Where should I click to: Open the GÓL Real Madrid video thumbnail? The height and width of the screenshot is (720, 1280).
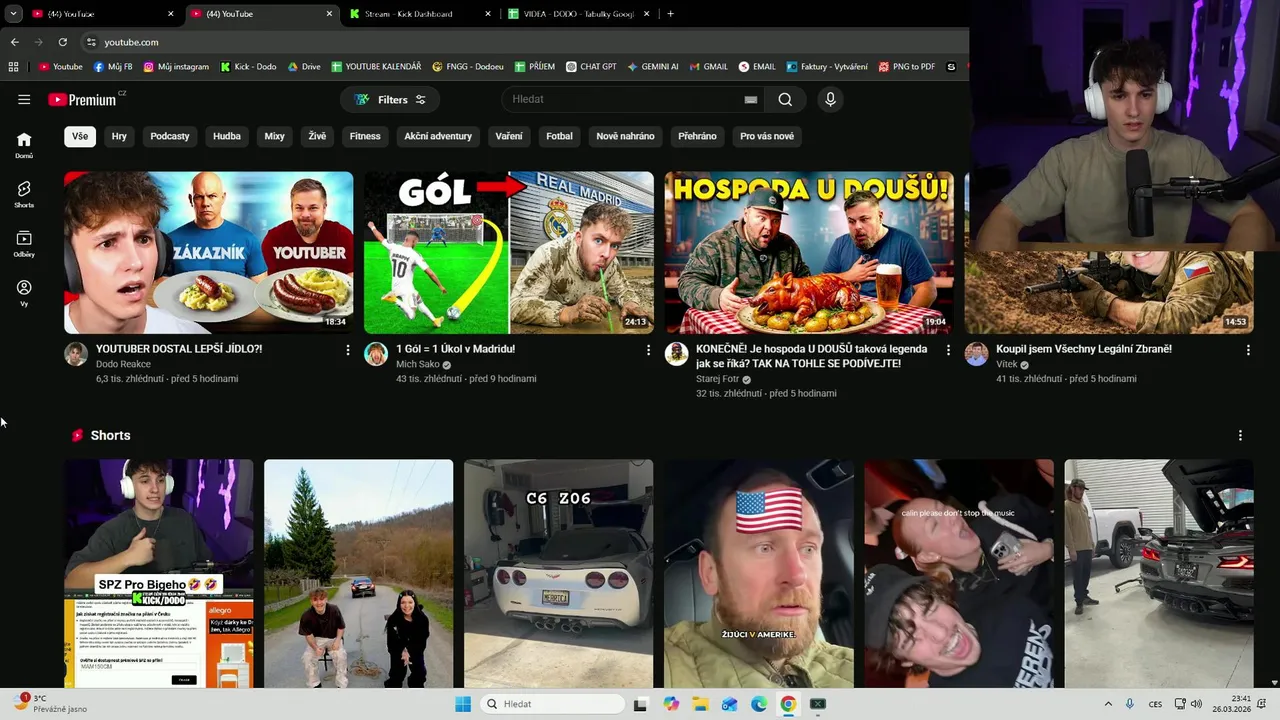point(509,252)
